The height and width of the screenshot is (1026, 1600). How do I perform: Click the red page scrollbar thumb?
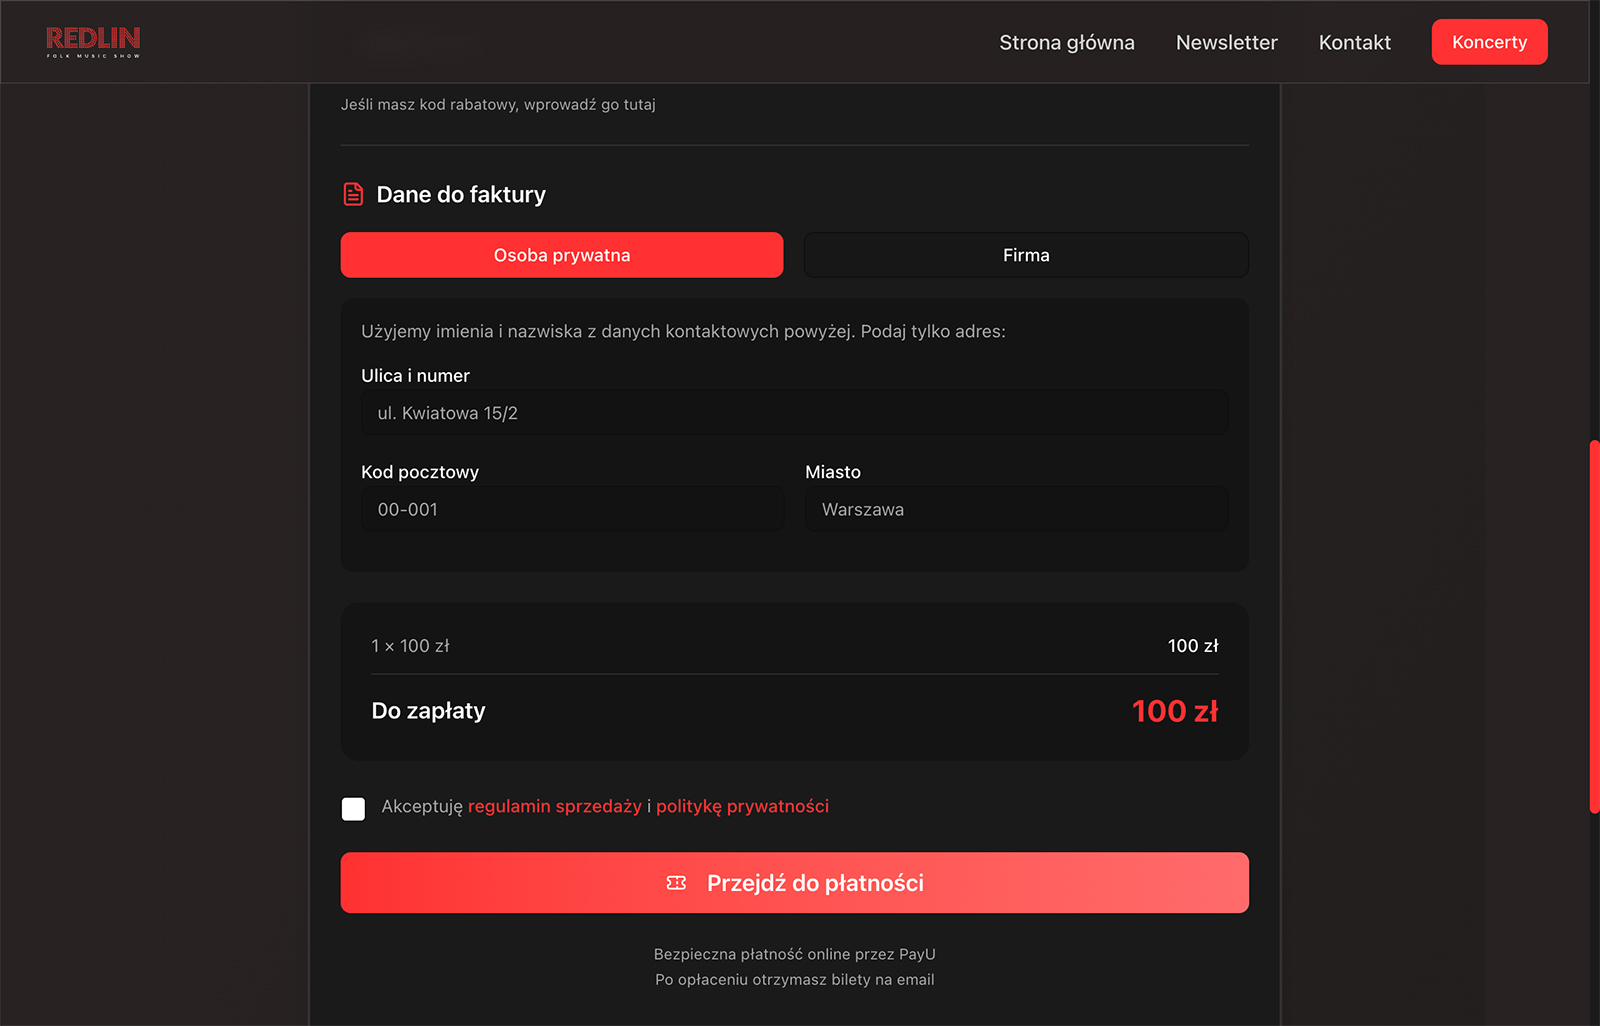click(x=1594, y=626)
